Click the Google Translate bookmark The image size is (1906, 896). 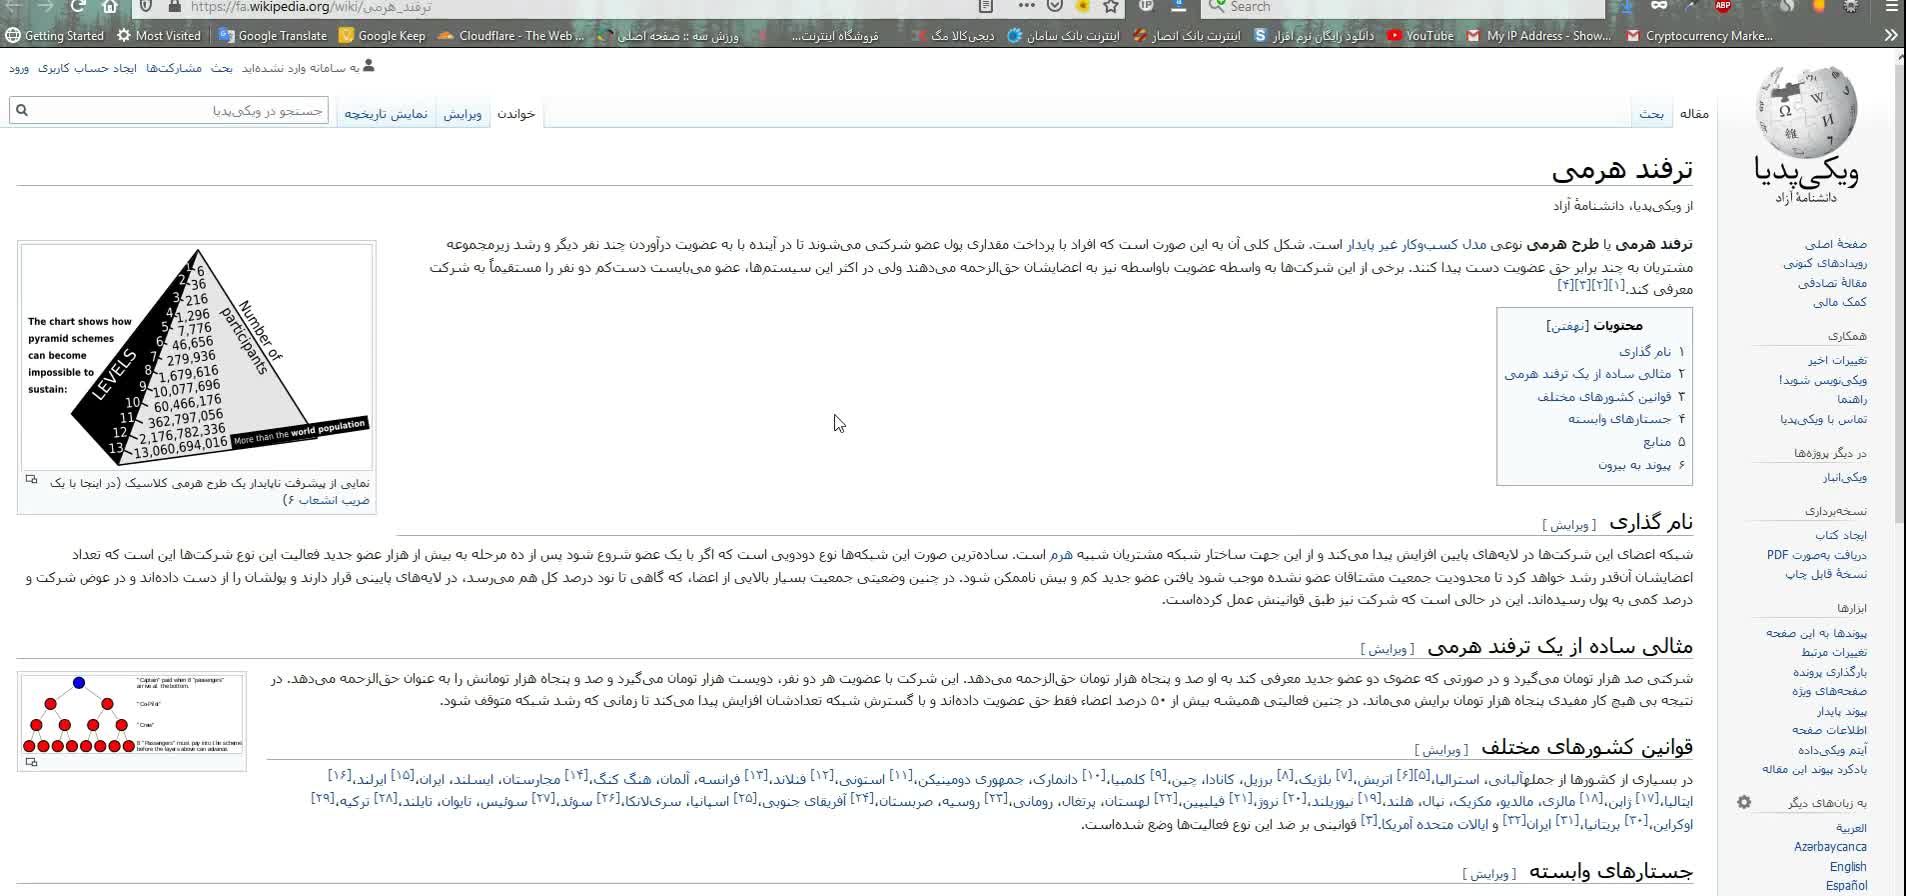pos(272,35)
